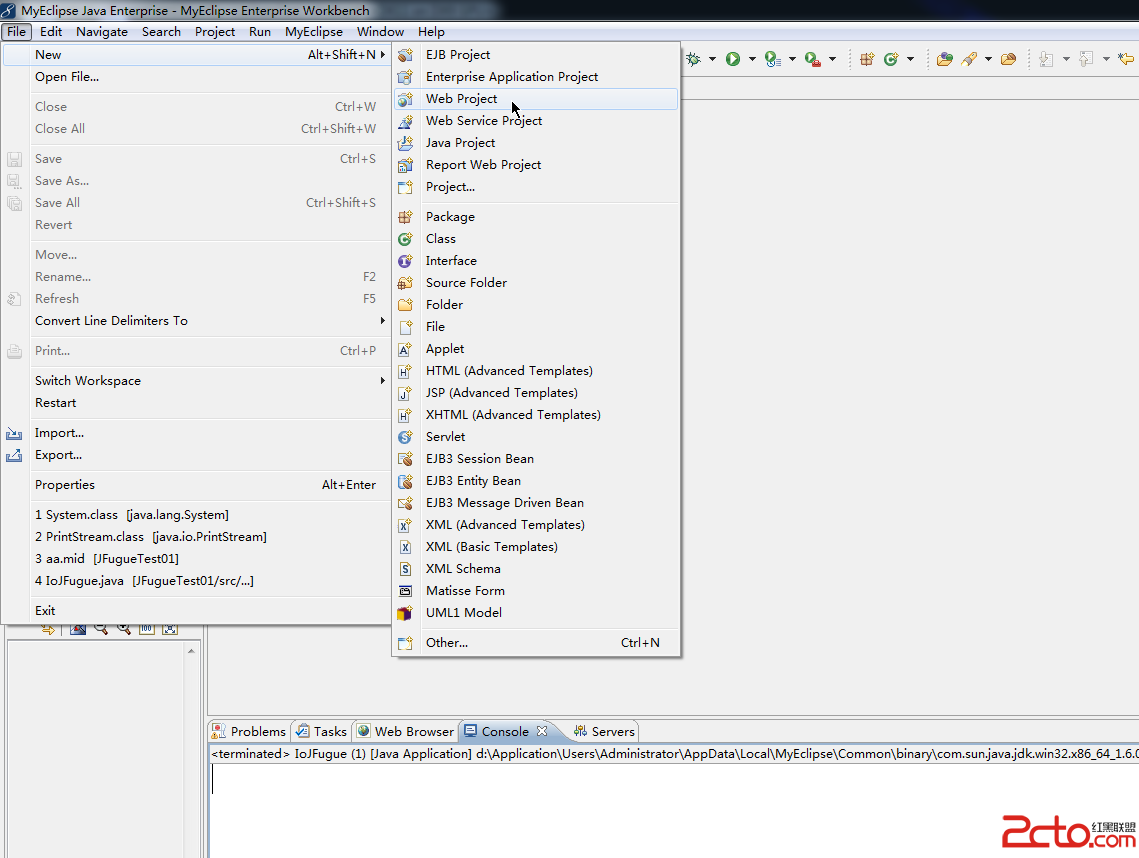Choose Interface in the New submenu
The width and height of the screenshot is (1139, 858).
[536, 261]
